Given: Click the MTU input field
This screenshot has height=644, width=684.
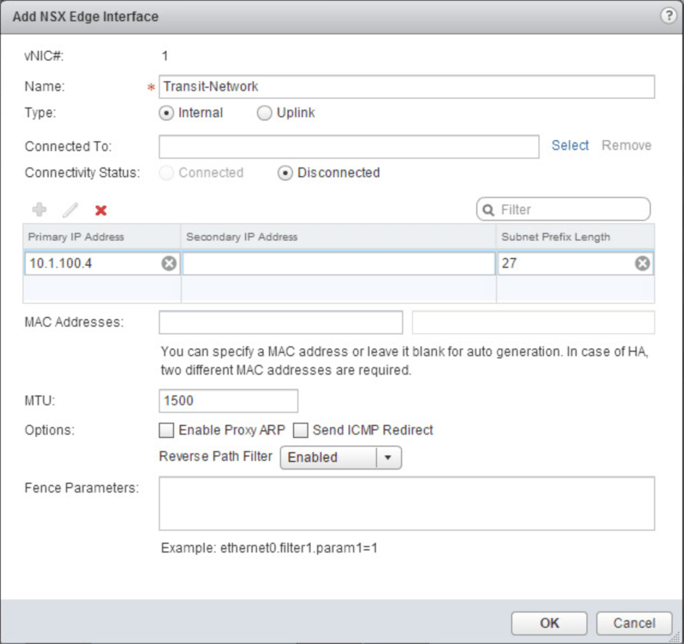Looking at the screenshot, I should point(228,401).
